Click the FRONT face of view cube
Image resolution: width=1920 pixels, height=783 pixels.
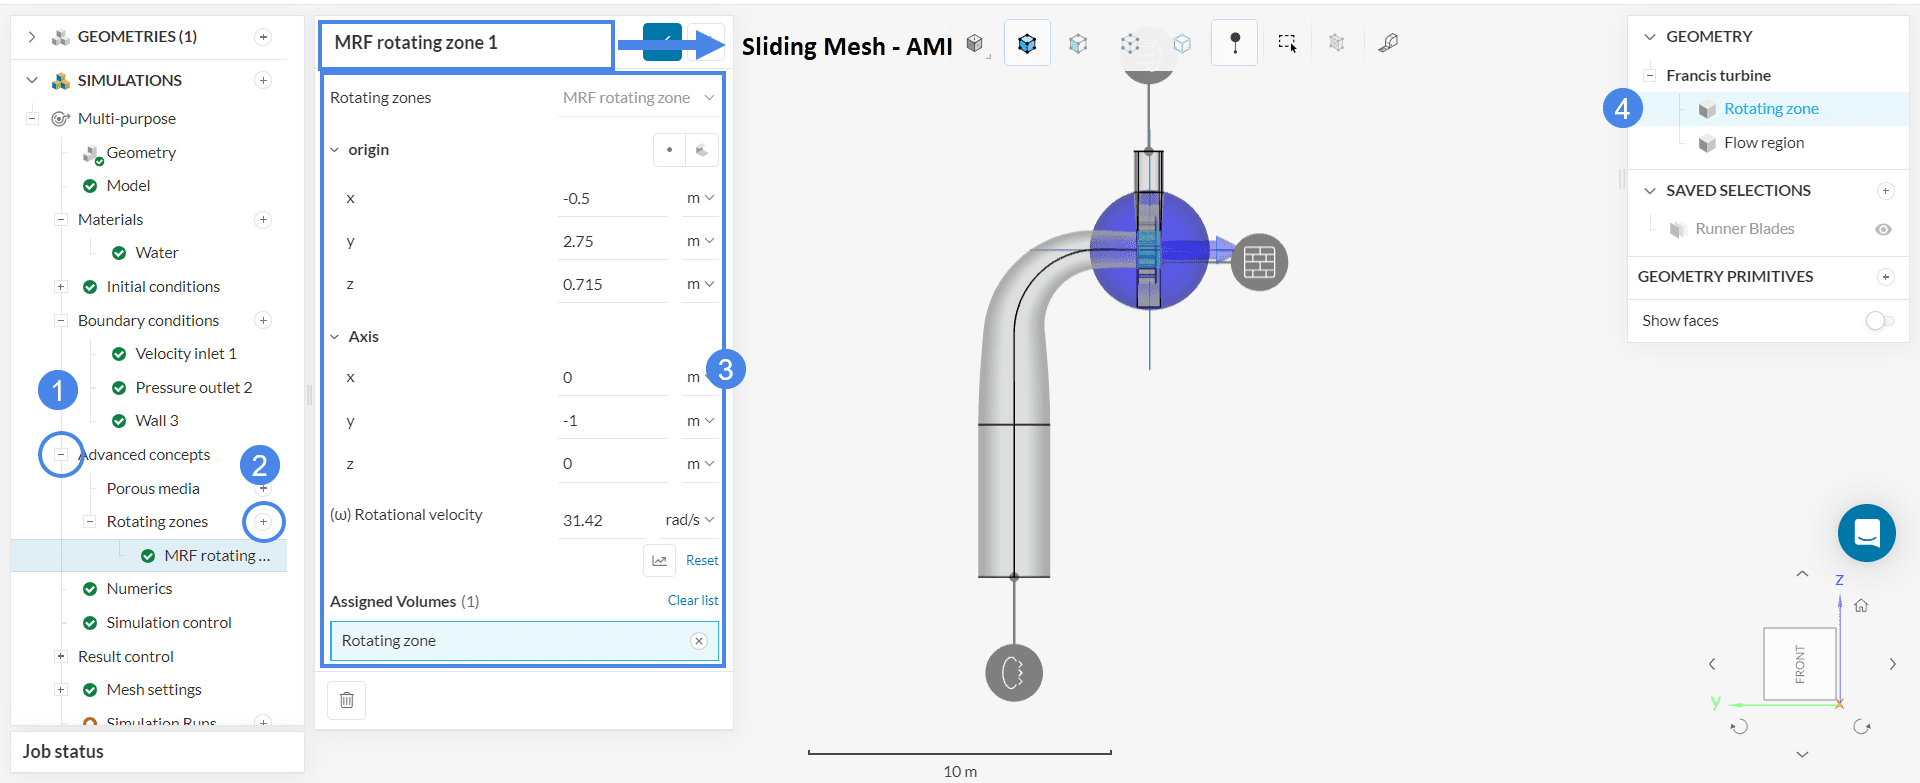point(1799,664)
